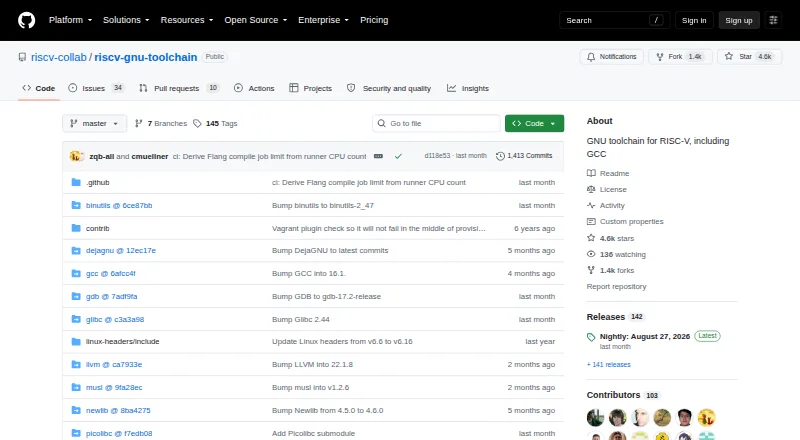Click the musl submodule icon
The image size is (800, 440).
(x=76, y=387)
